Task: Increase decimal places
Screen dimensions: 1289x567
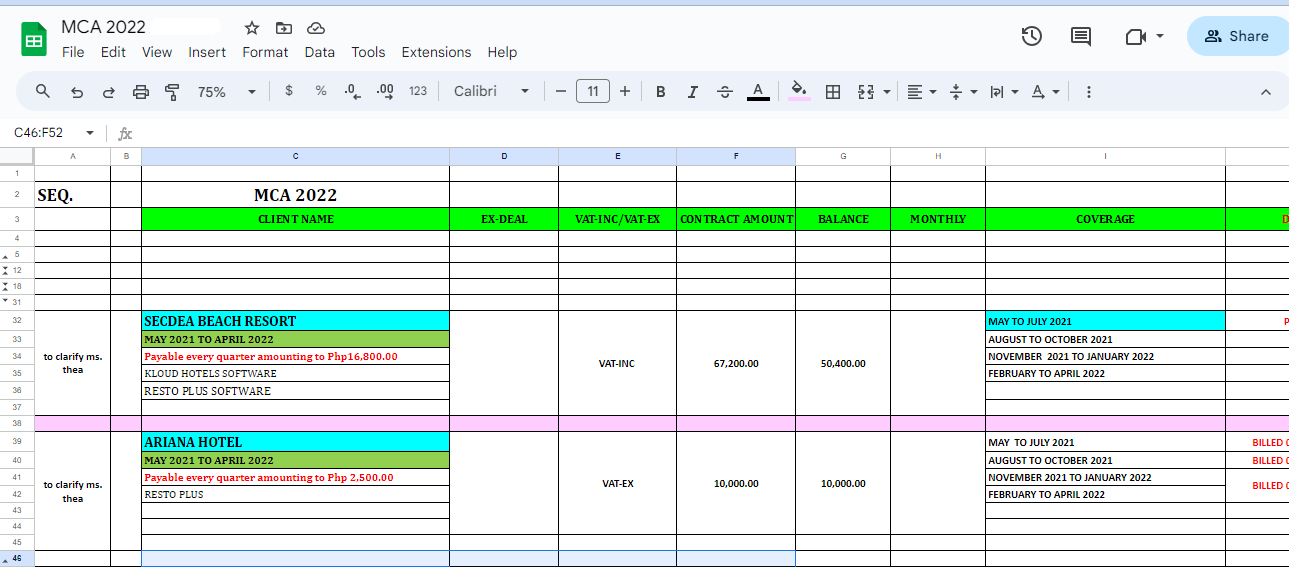Action: tap(385, 91)
